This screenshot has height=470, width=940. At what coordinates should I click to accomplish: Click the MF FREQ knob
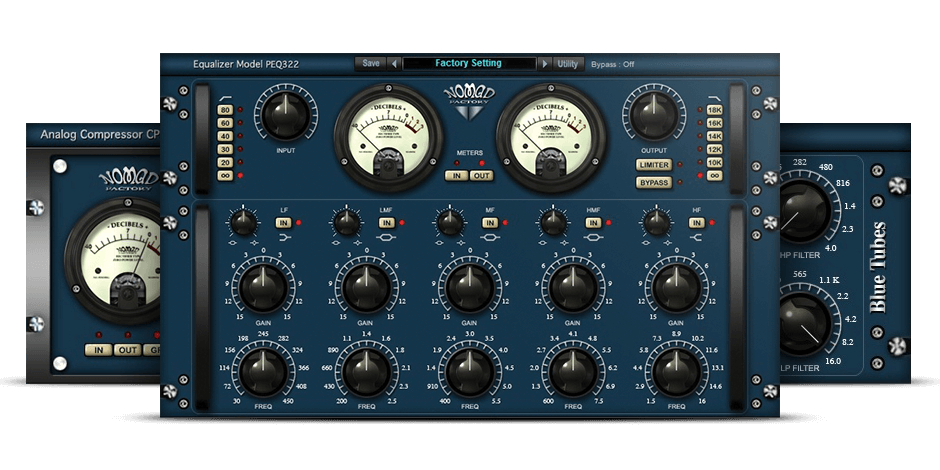470,372
